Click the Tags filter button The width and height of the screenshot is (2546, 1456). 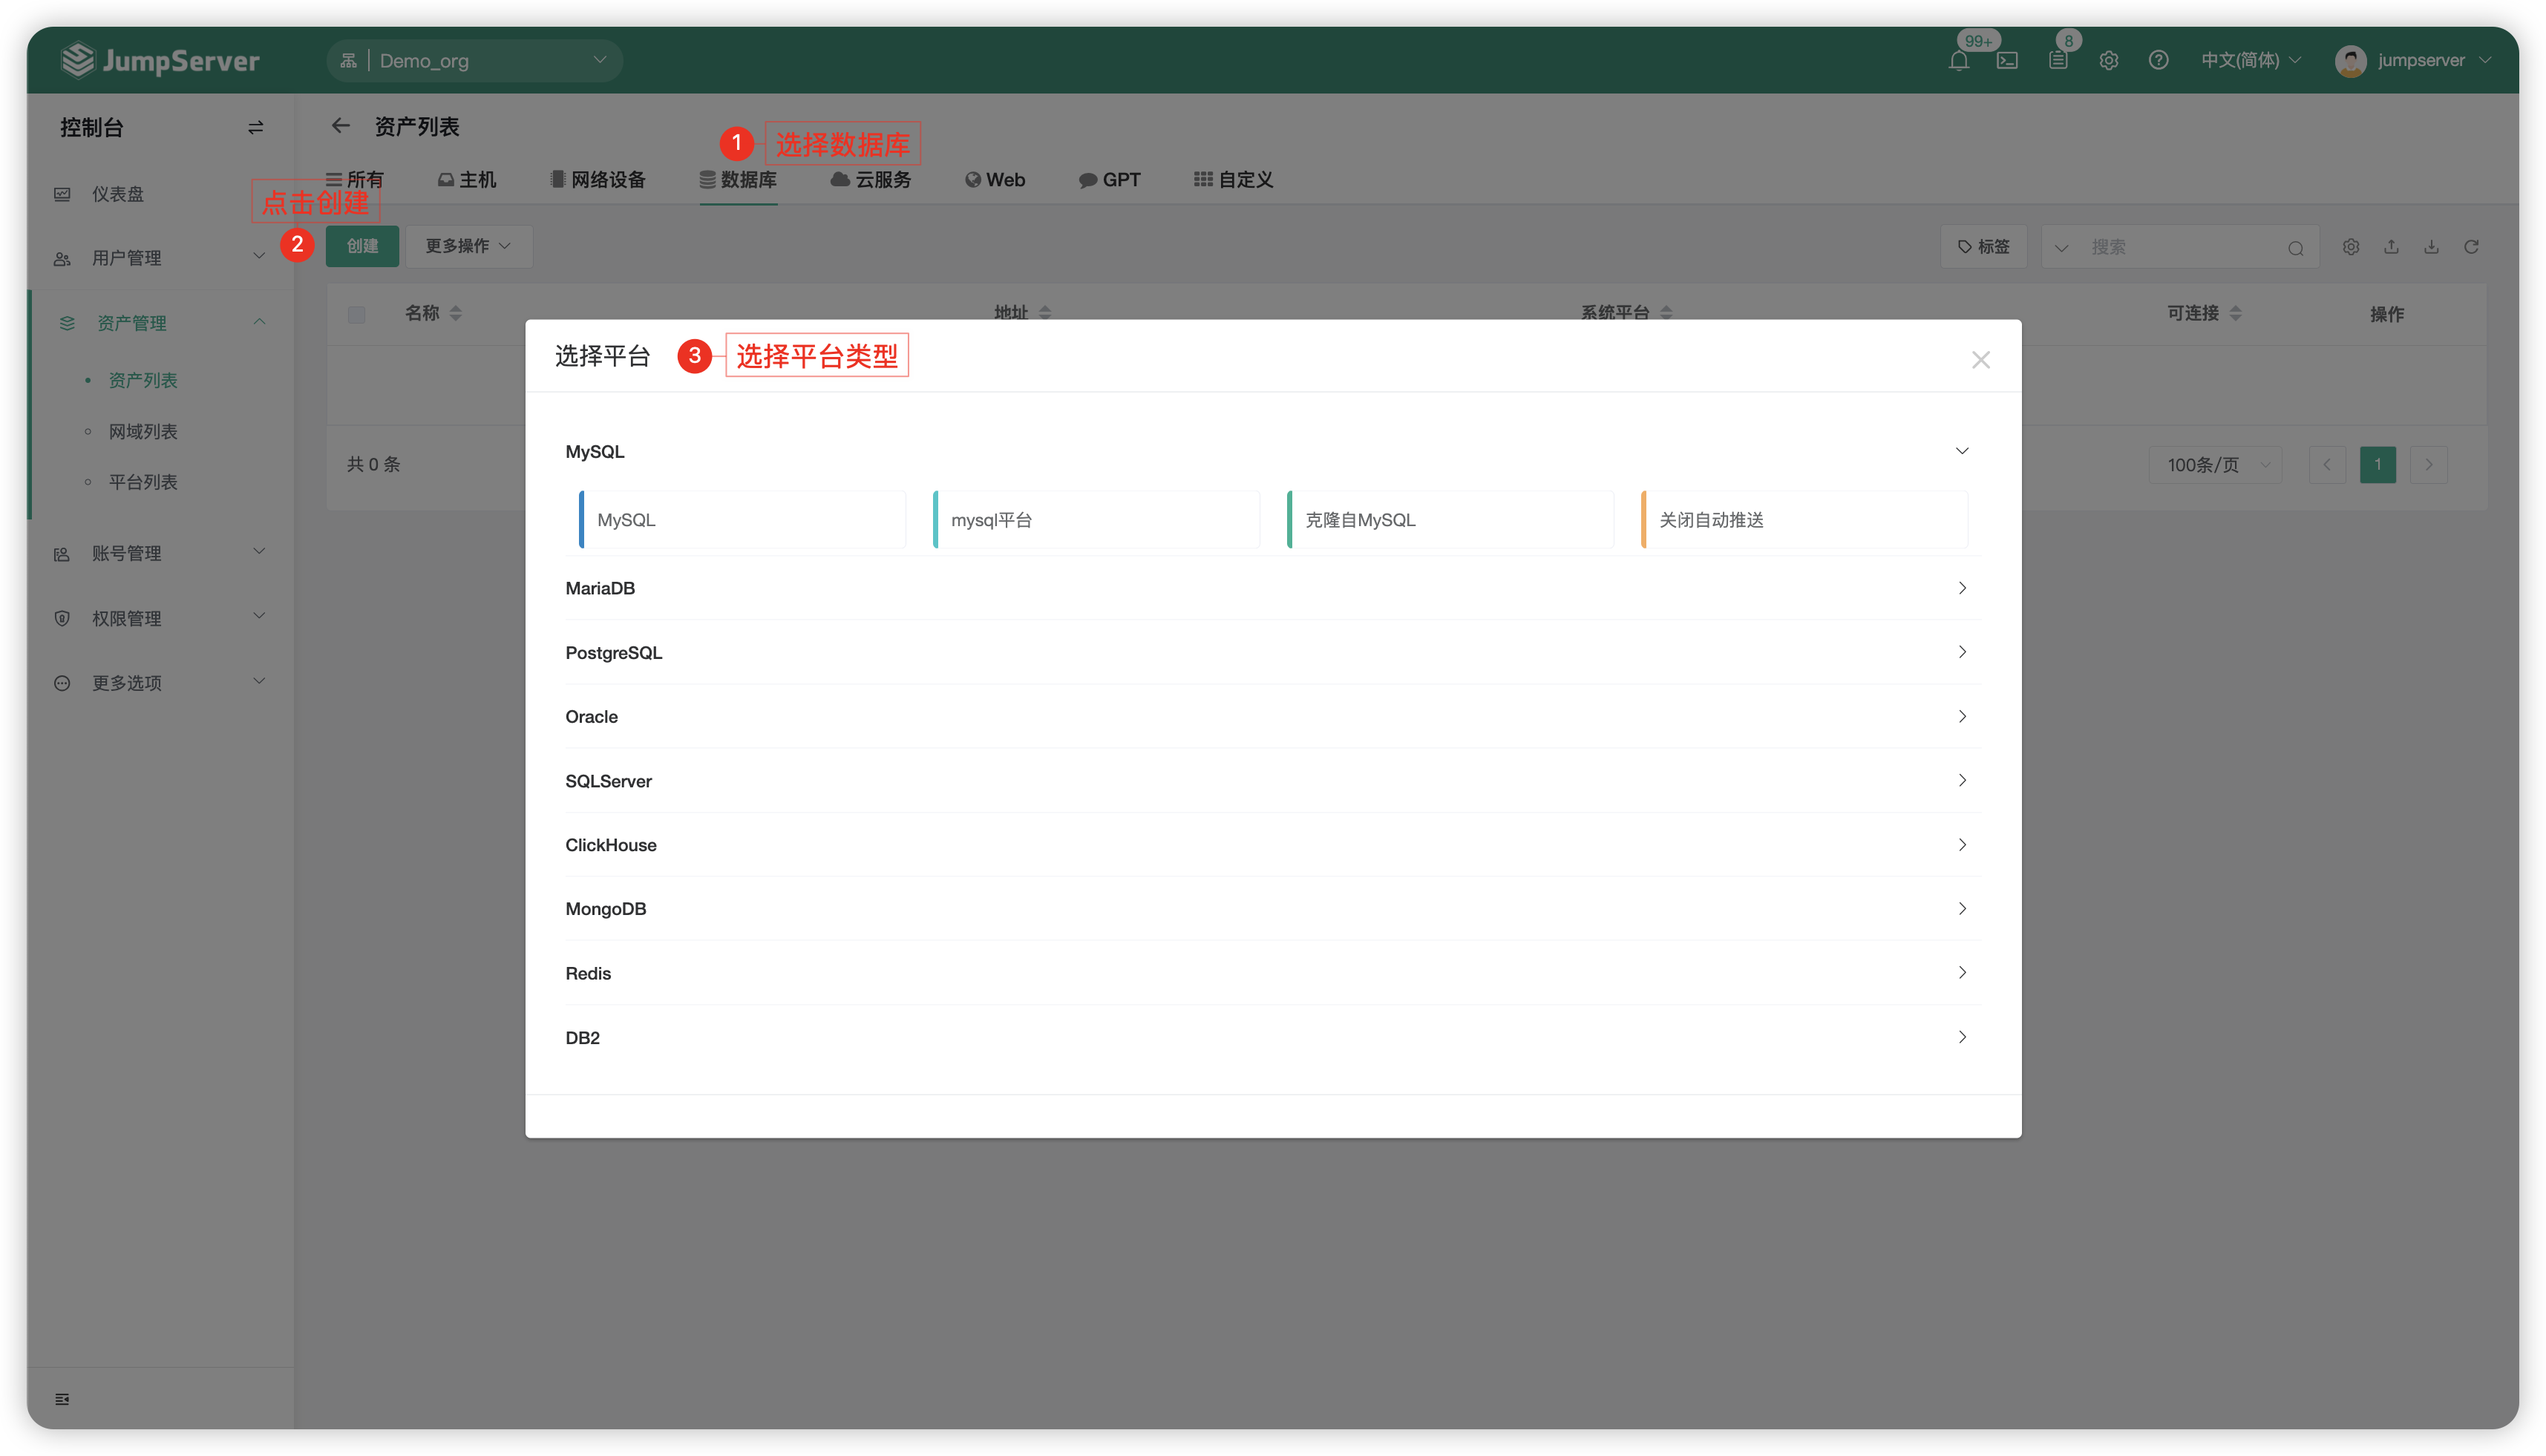(x=1984, y=246)
